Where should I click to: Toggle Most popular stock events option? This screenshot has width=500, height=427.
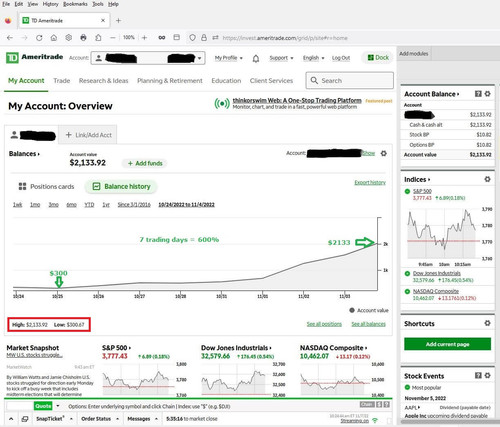(x=407, y=387)
